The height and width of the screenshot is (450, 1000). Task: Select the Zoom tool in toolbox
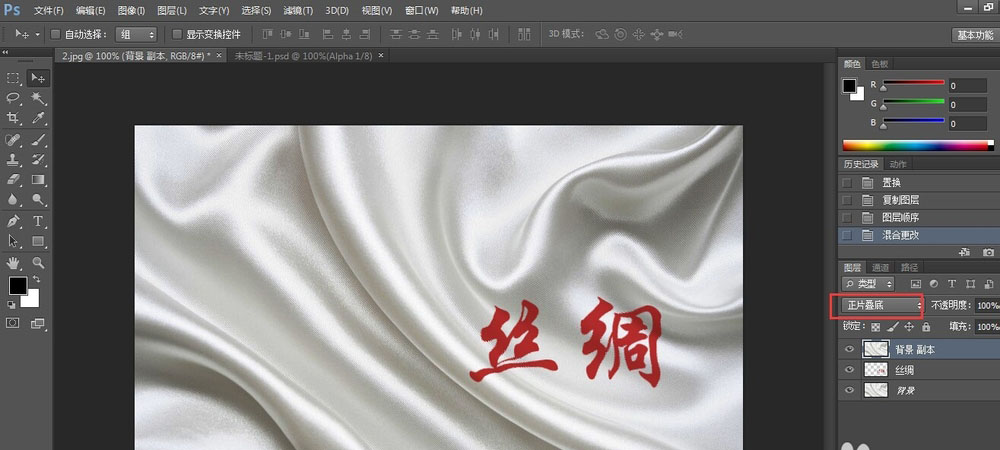pyautogui.click(x=38, y=262)
